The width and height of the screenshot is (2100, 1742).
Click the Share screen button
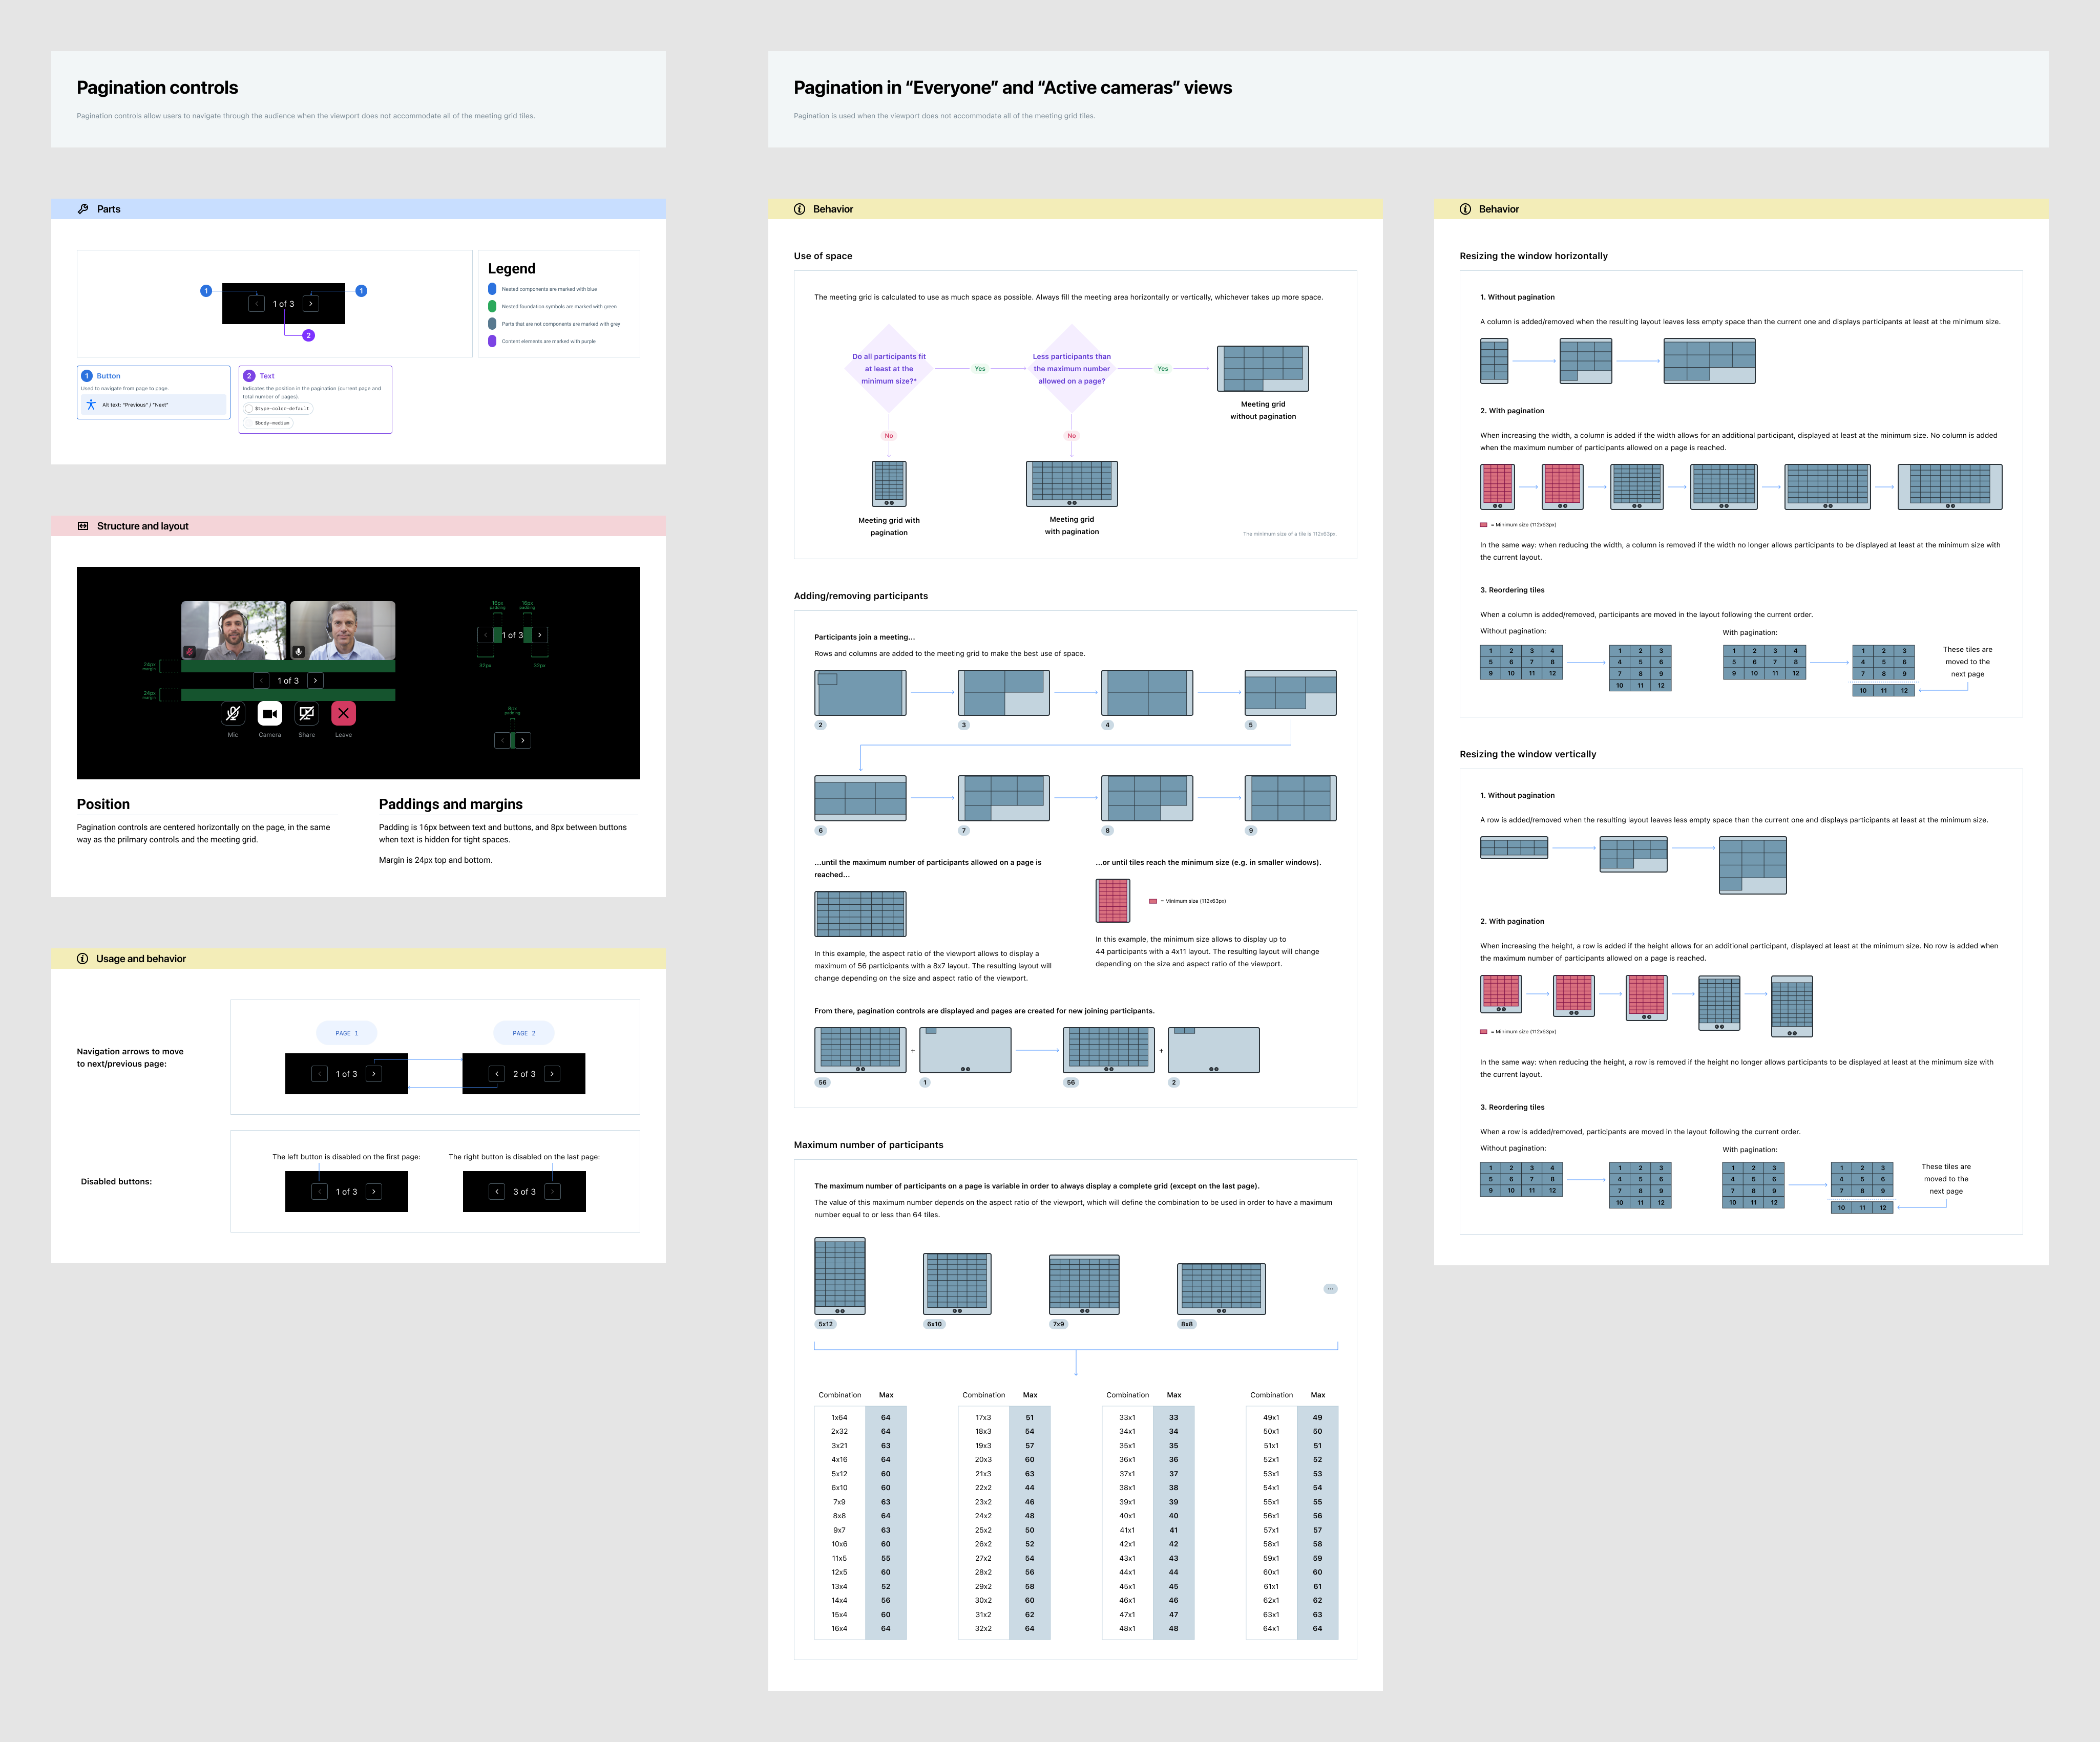[307, 713]
